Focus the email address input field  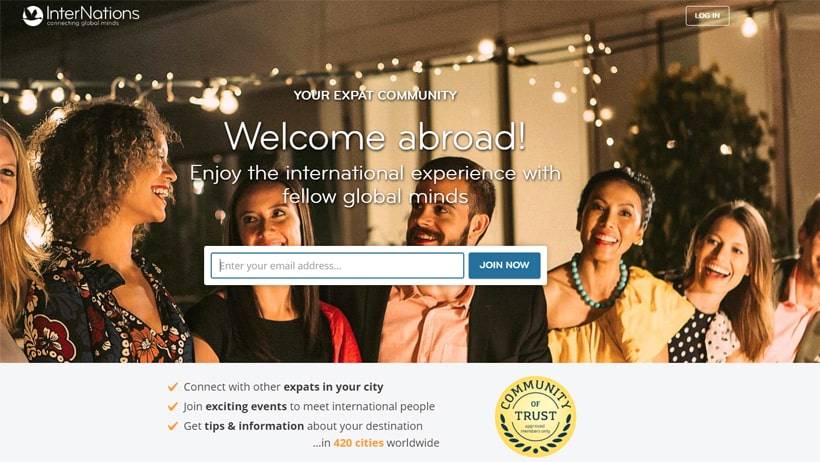point(337,265)
